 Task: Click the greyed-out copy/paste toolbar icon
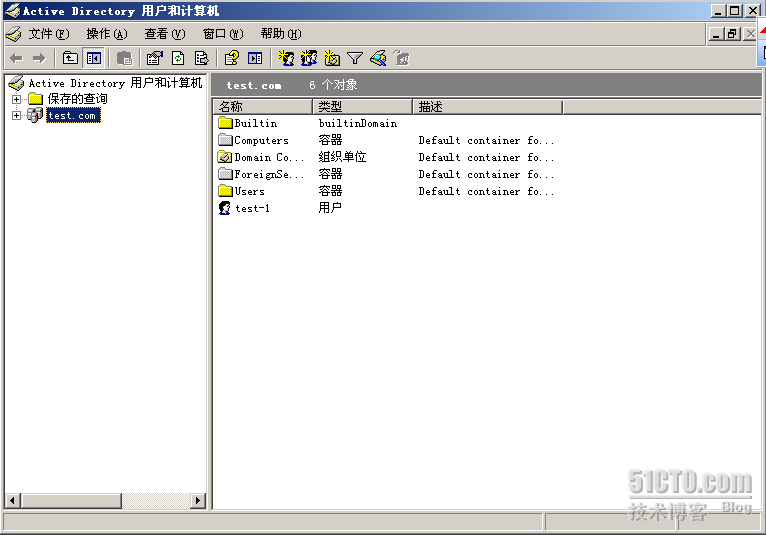[x=125, y=59]
